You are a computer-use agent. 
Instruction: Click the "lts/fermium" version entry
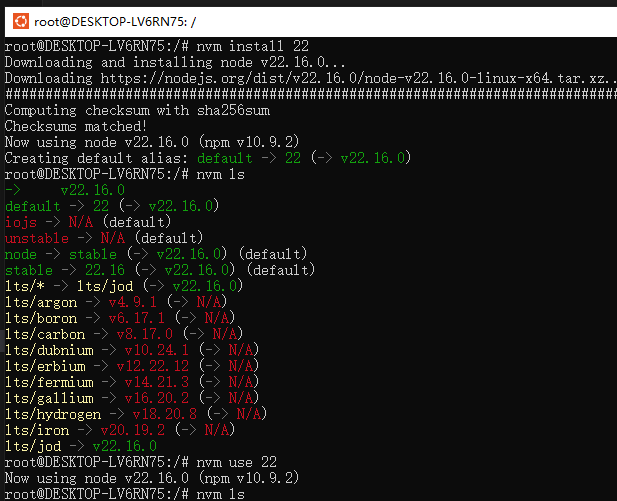click(49, 382)
